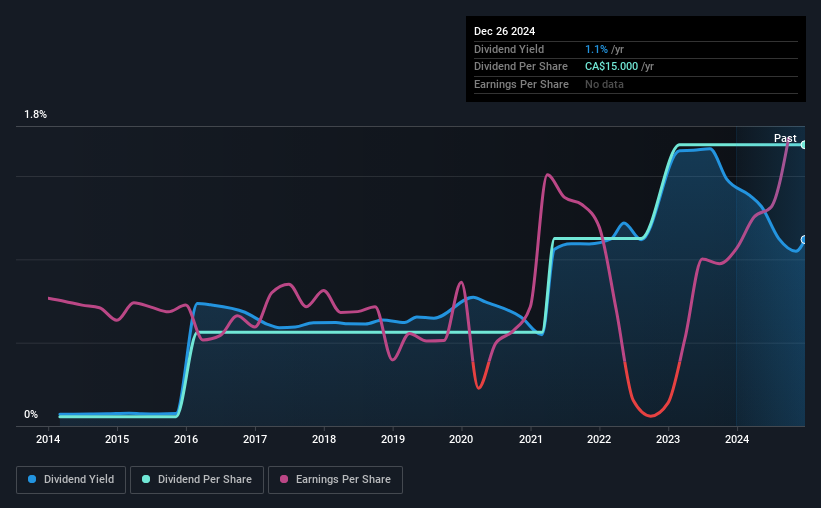The width and height of the screenshot is (821, 508).
Task: Click the 1.8% y-axis label
Action: click(36, 114)
